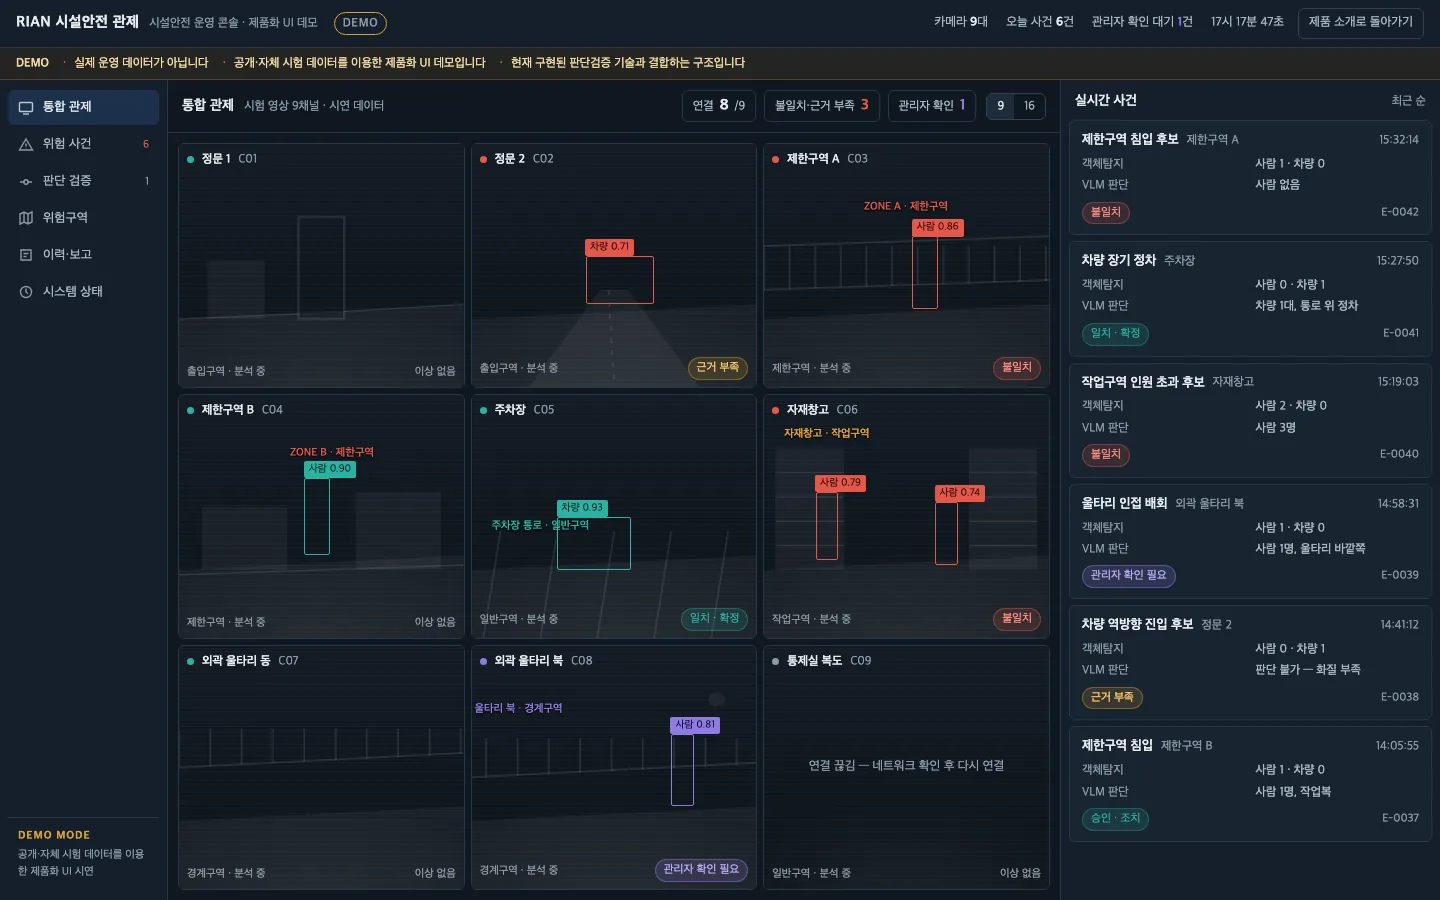
Task: Click the 일치 · 확정 badge on 주차장 feed
Action: coord(715,619)
